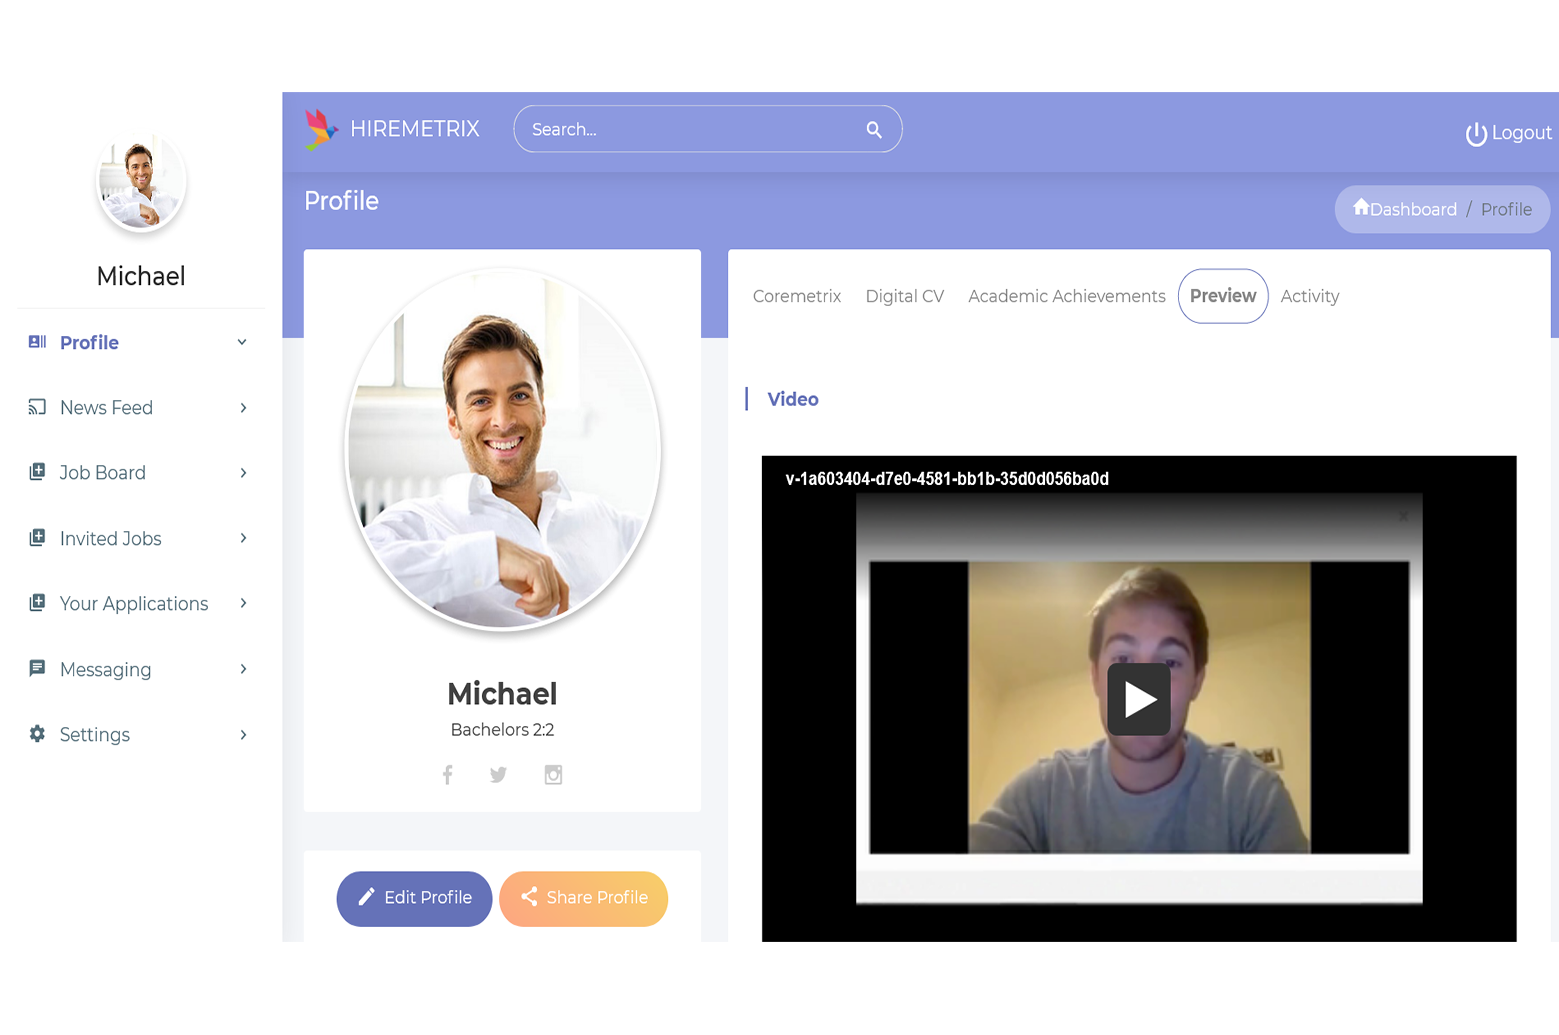Image resolution: width=1559 pixels, height=1035 pixels.
Task: Click the Profile page heading
Action: (341, 201)
